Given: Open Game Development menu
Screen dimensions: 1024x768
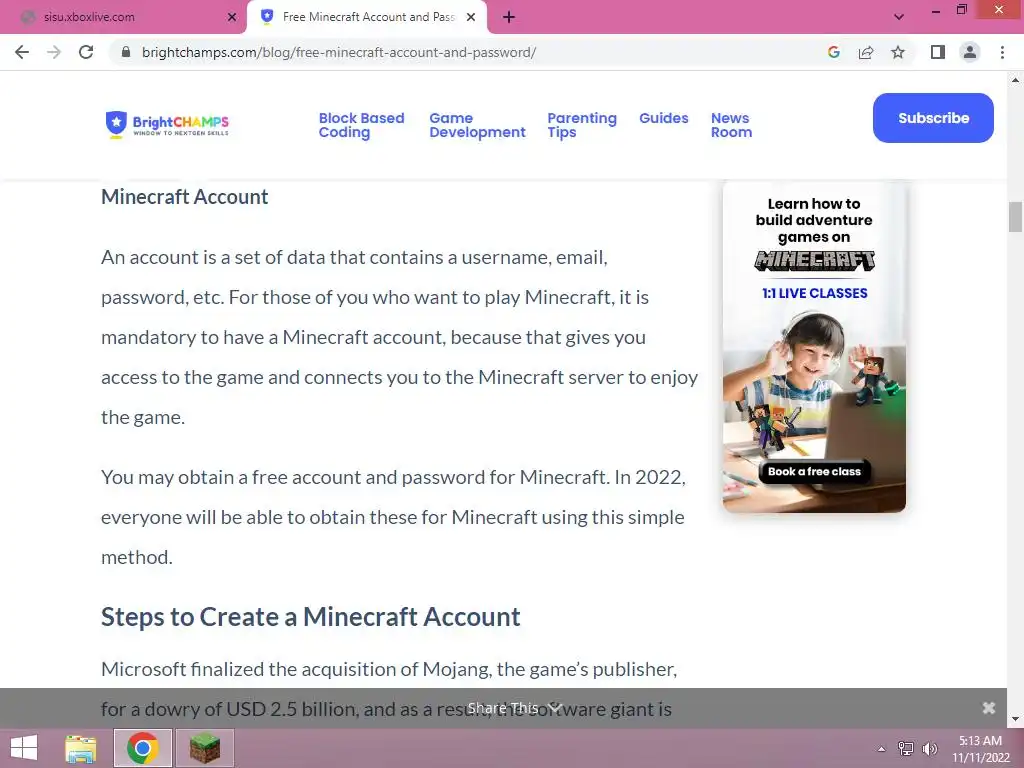Looking at the screenshot, I should tap(477, 125).
